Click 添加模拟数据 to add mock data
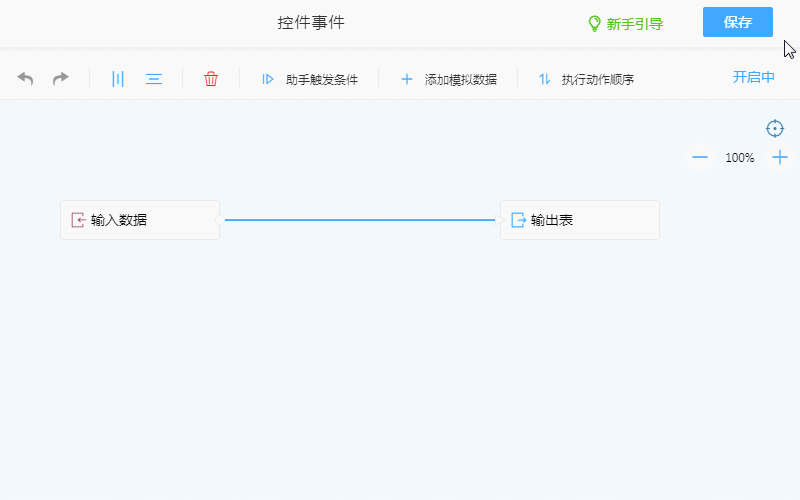 coord(449,79)
